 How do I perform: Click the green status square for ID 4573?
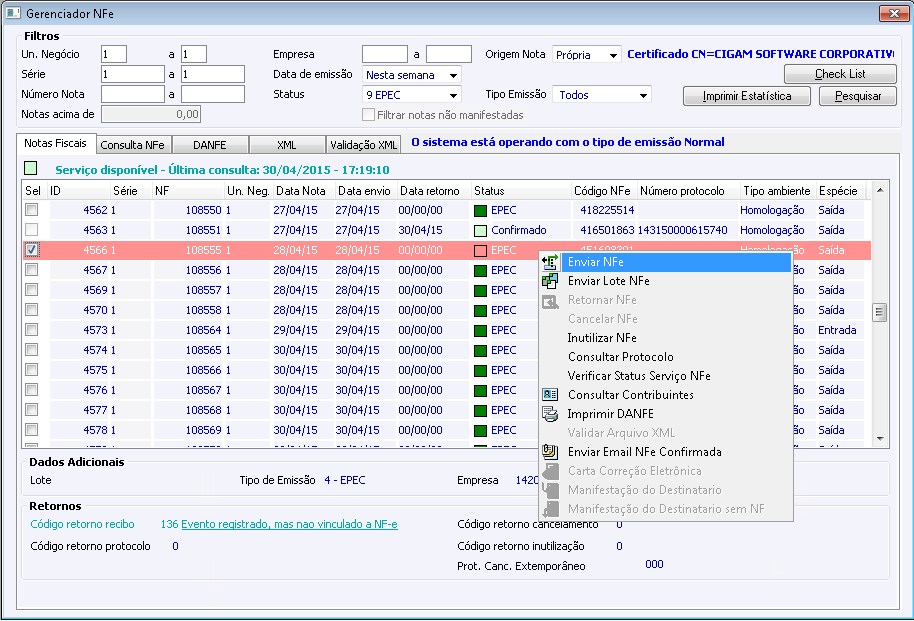pyautogui.click(x=480, y=331)
